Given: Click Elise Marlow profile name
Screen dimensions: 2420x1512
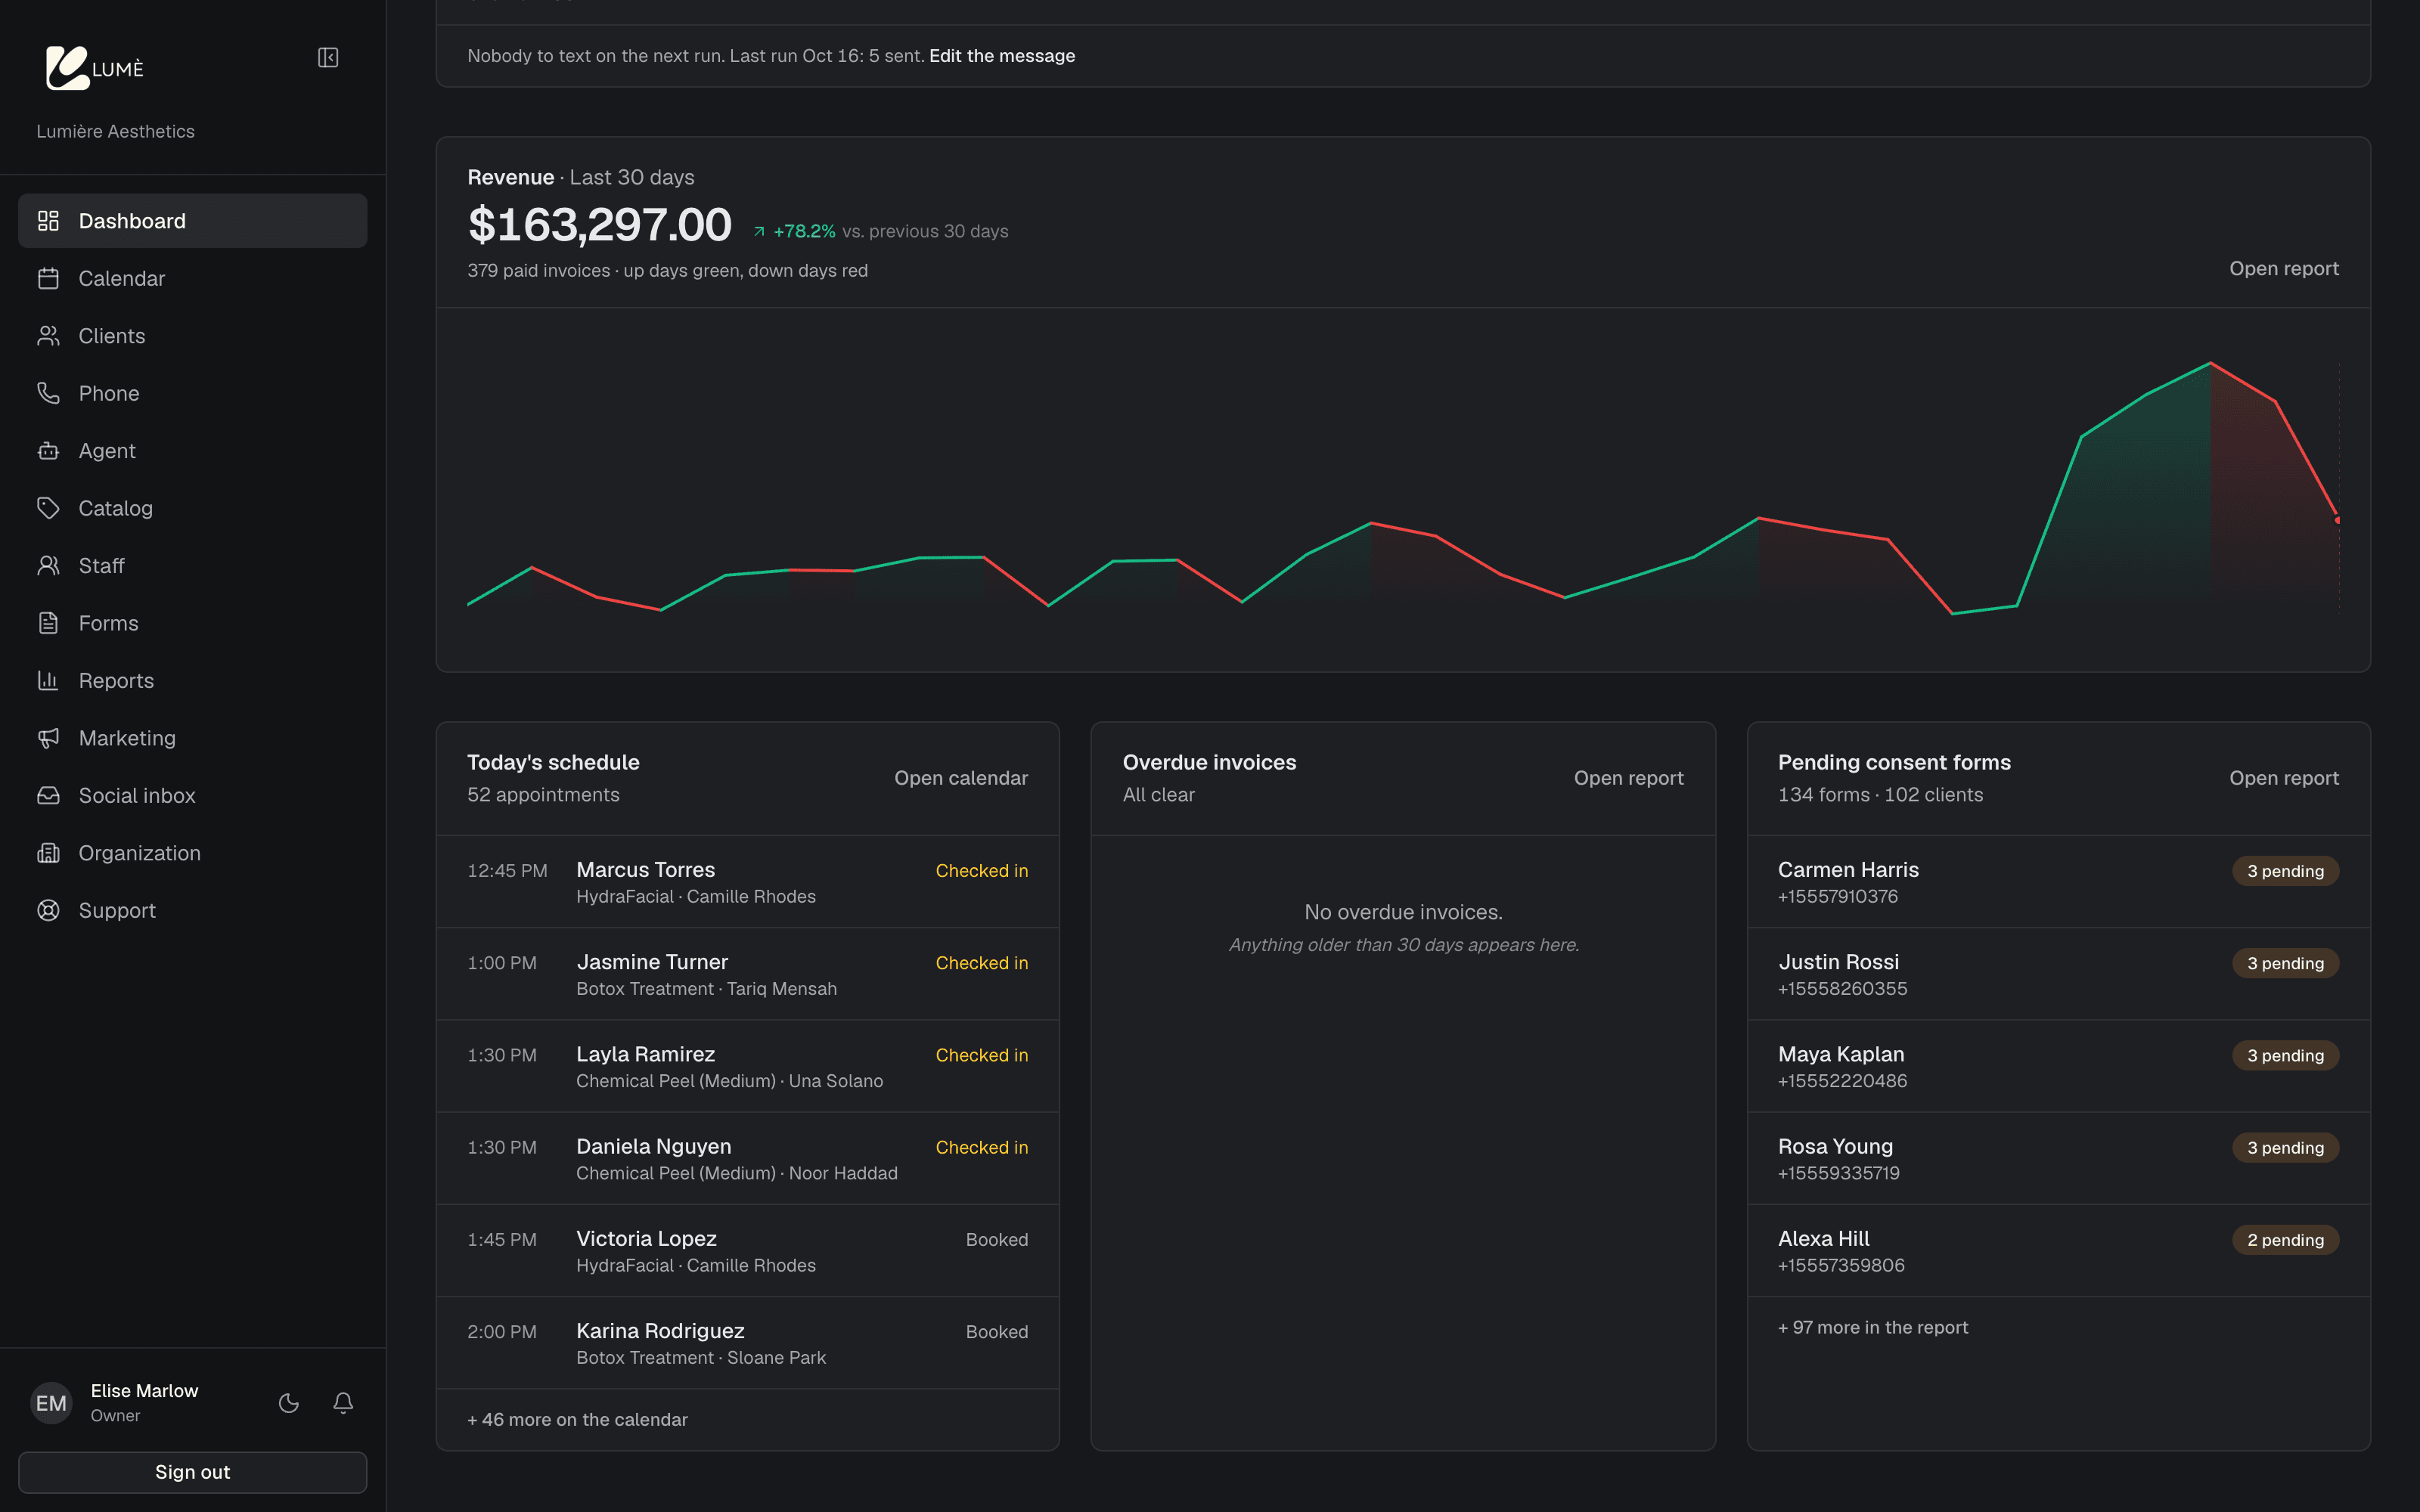Looking at the screenshot, I should point(144,1391).
